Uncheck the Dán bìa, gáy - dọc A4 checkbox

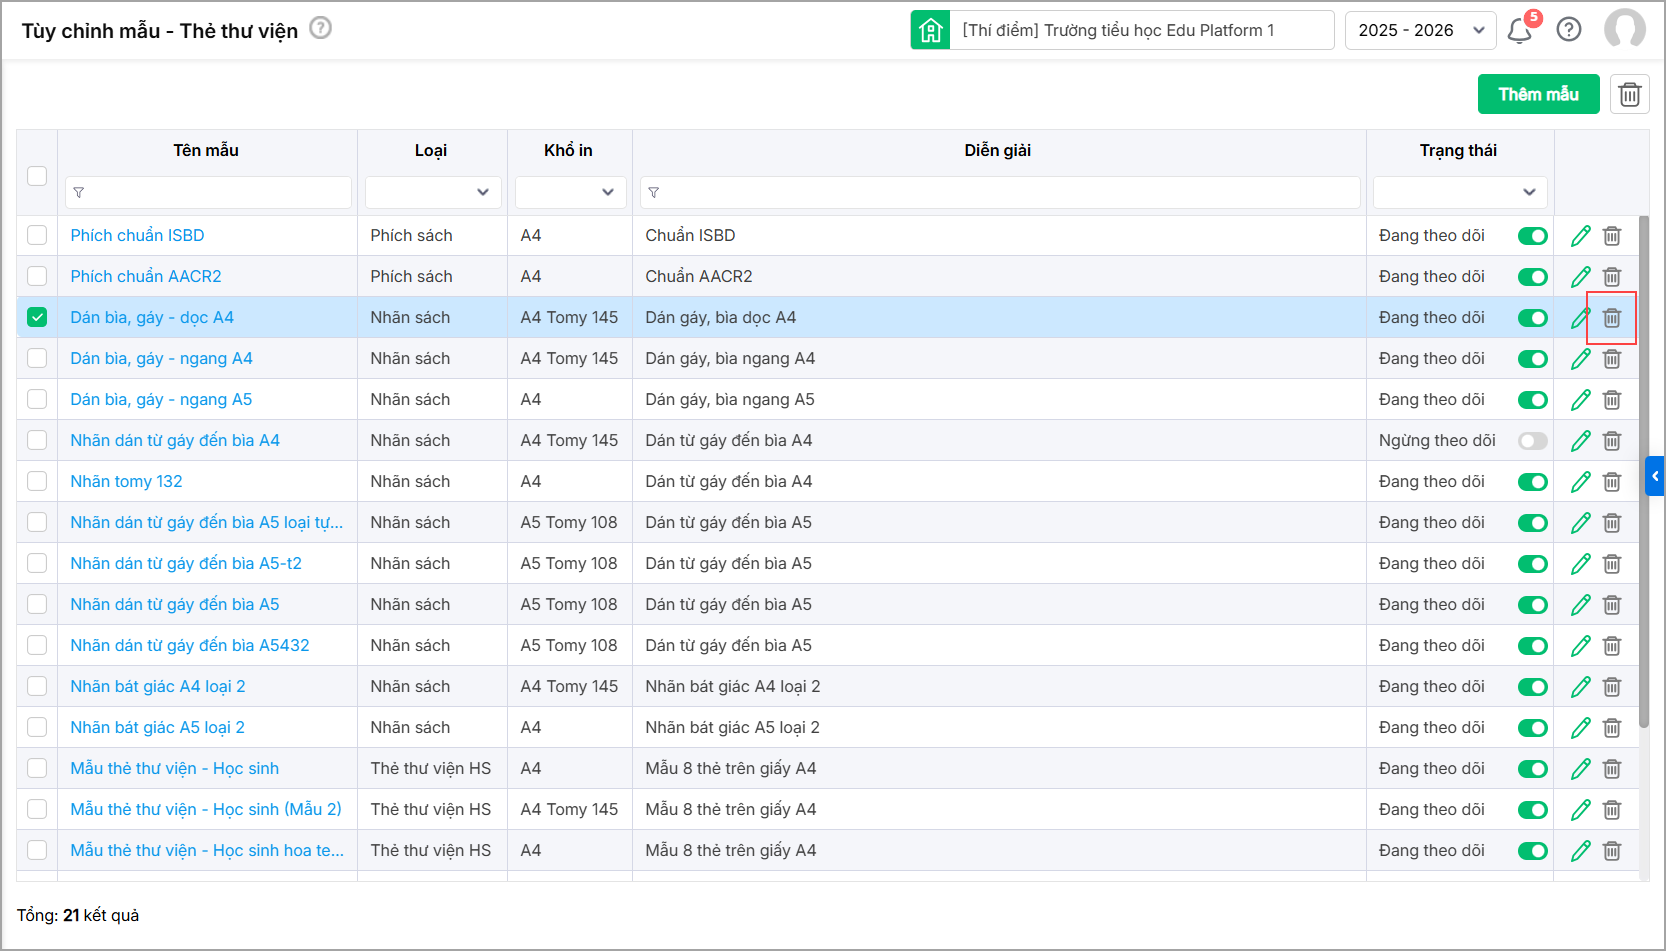tap(37, 317)
